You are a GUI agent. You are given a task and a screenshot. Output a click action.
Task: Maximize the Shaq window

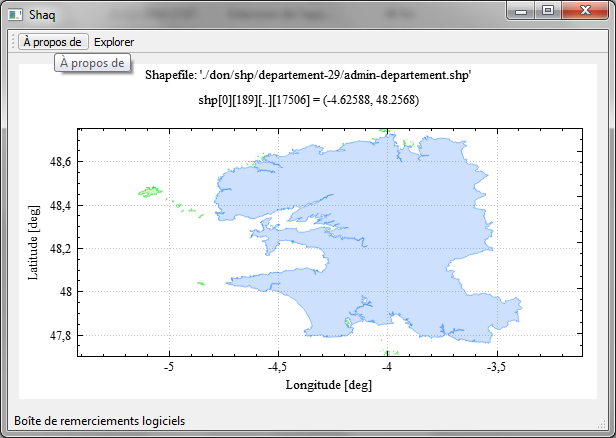coord(548,10)
